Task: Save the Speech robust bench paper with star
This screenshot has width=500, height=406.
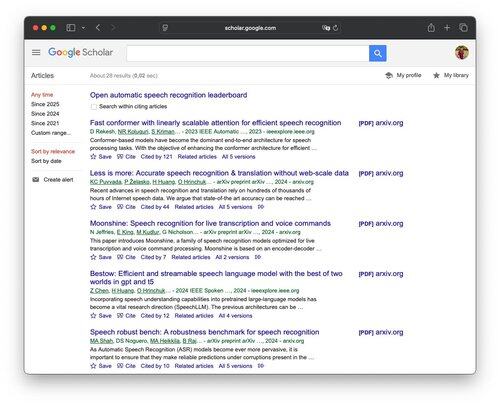Action: click(x=101, y=366)
